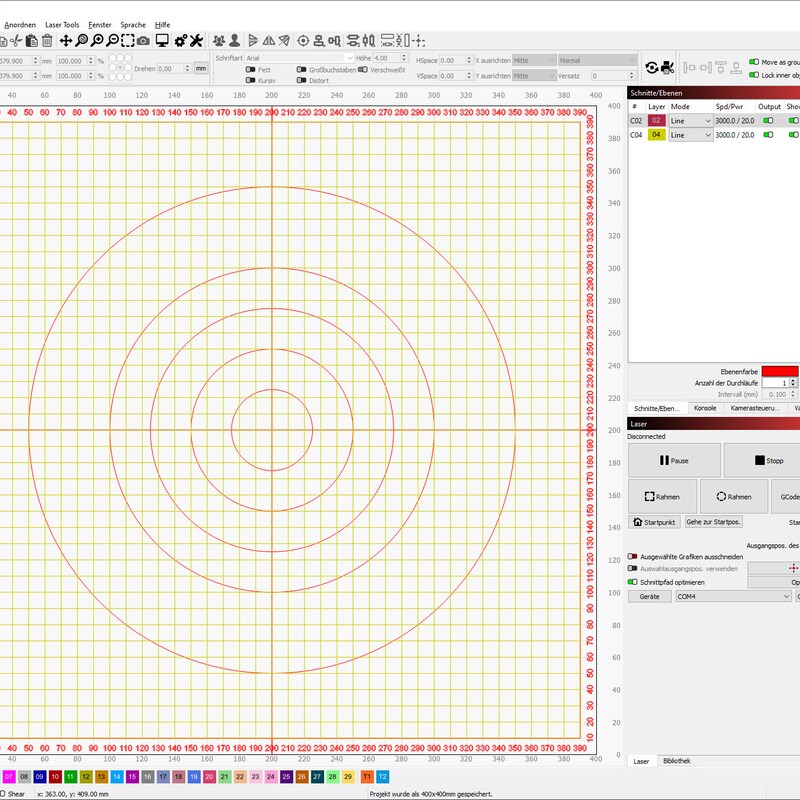Open the camera capture tool
The image size is (800, 800).
coord(143,40)
